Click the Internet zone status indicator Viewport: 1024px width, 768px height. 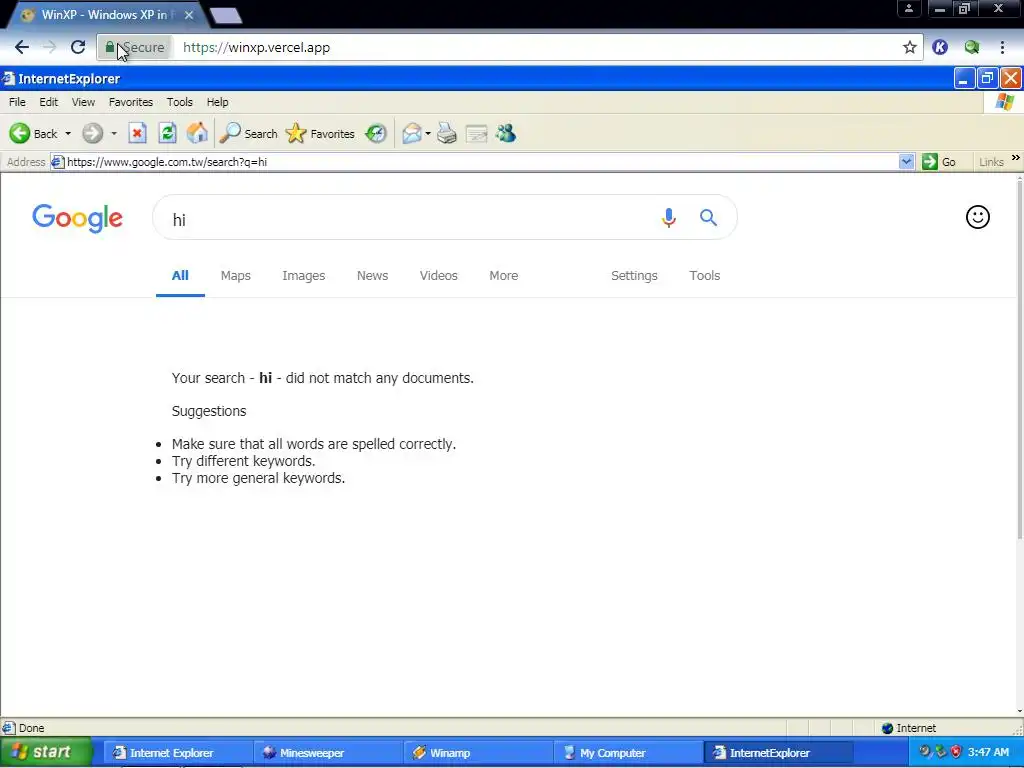(x=908, y=728)
